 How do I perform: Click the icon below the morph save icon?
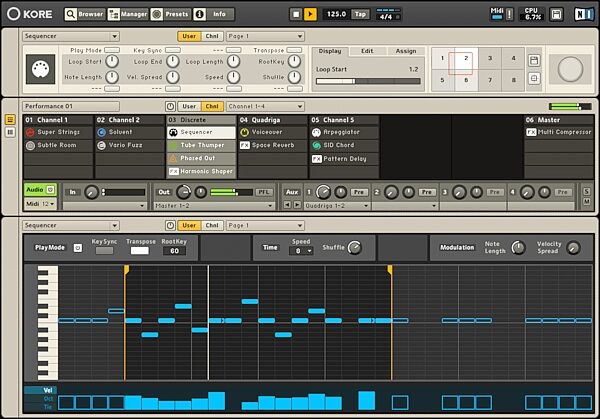[x=534, y=79]
